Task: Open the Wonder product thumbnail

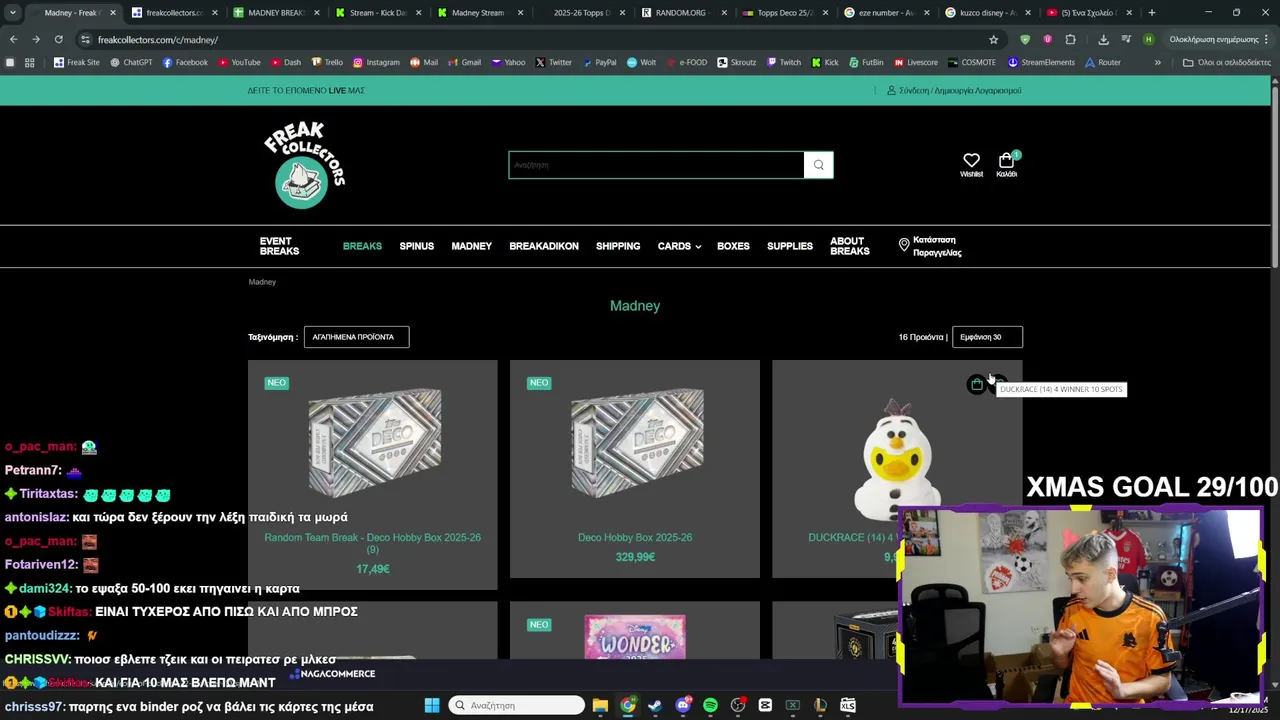Action: [635, 637]
